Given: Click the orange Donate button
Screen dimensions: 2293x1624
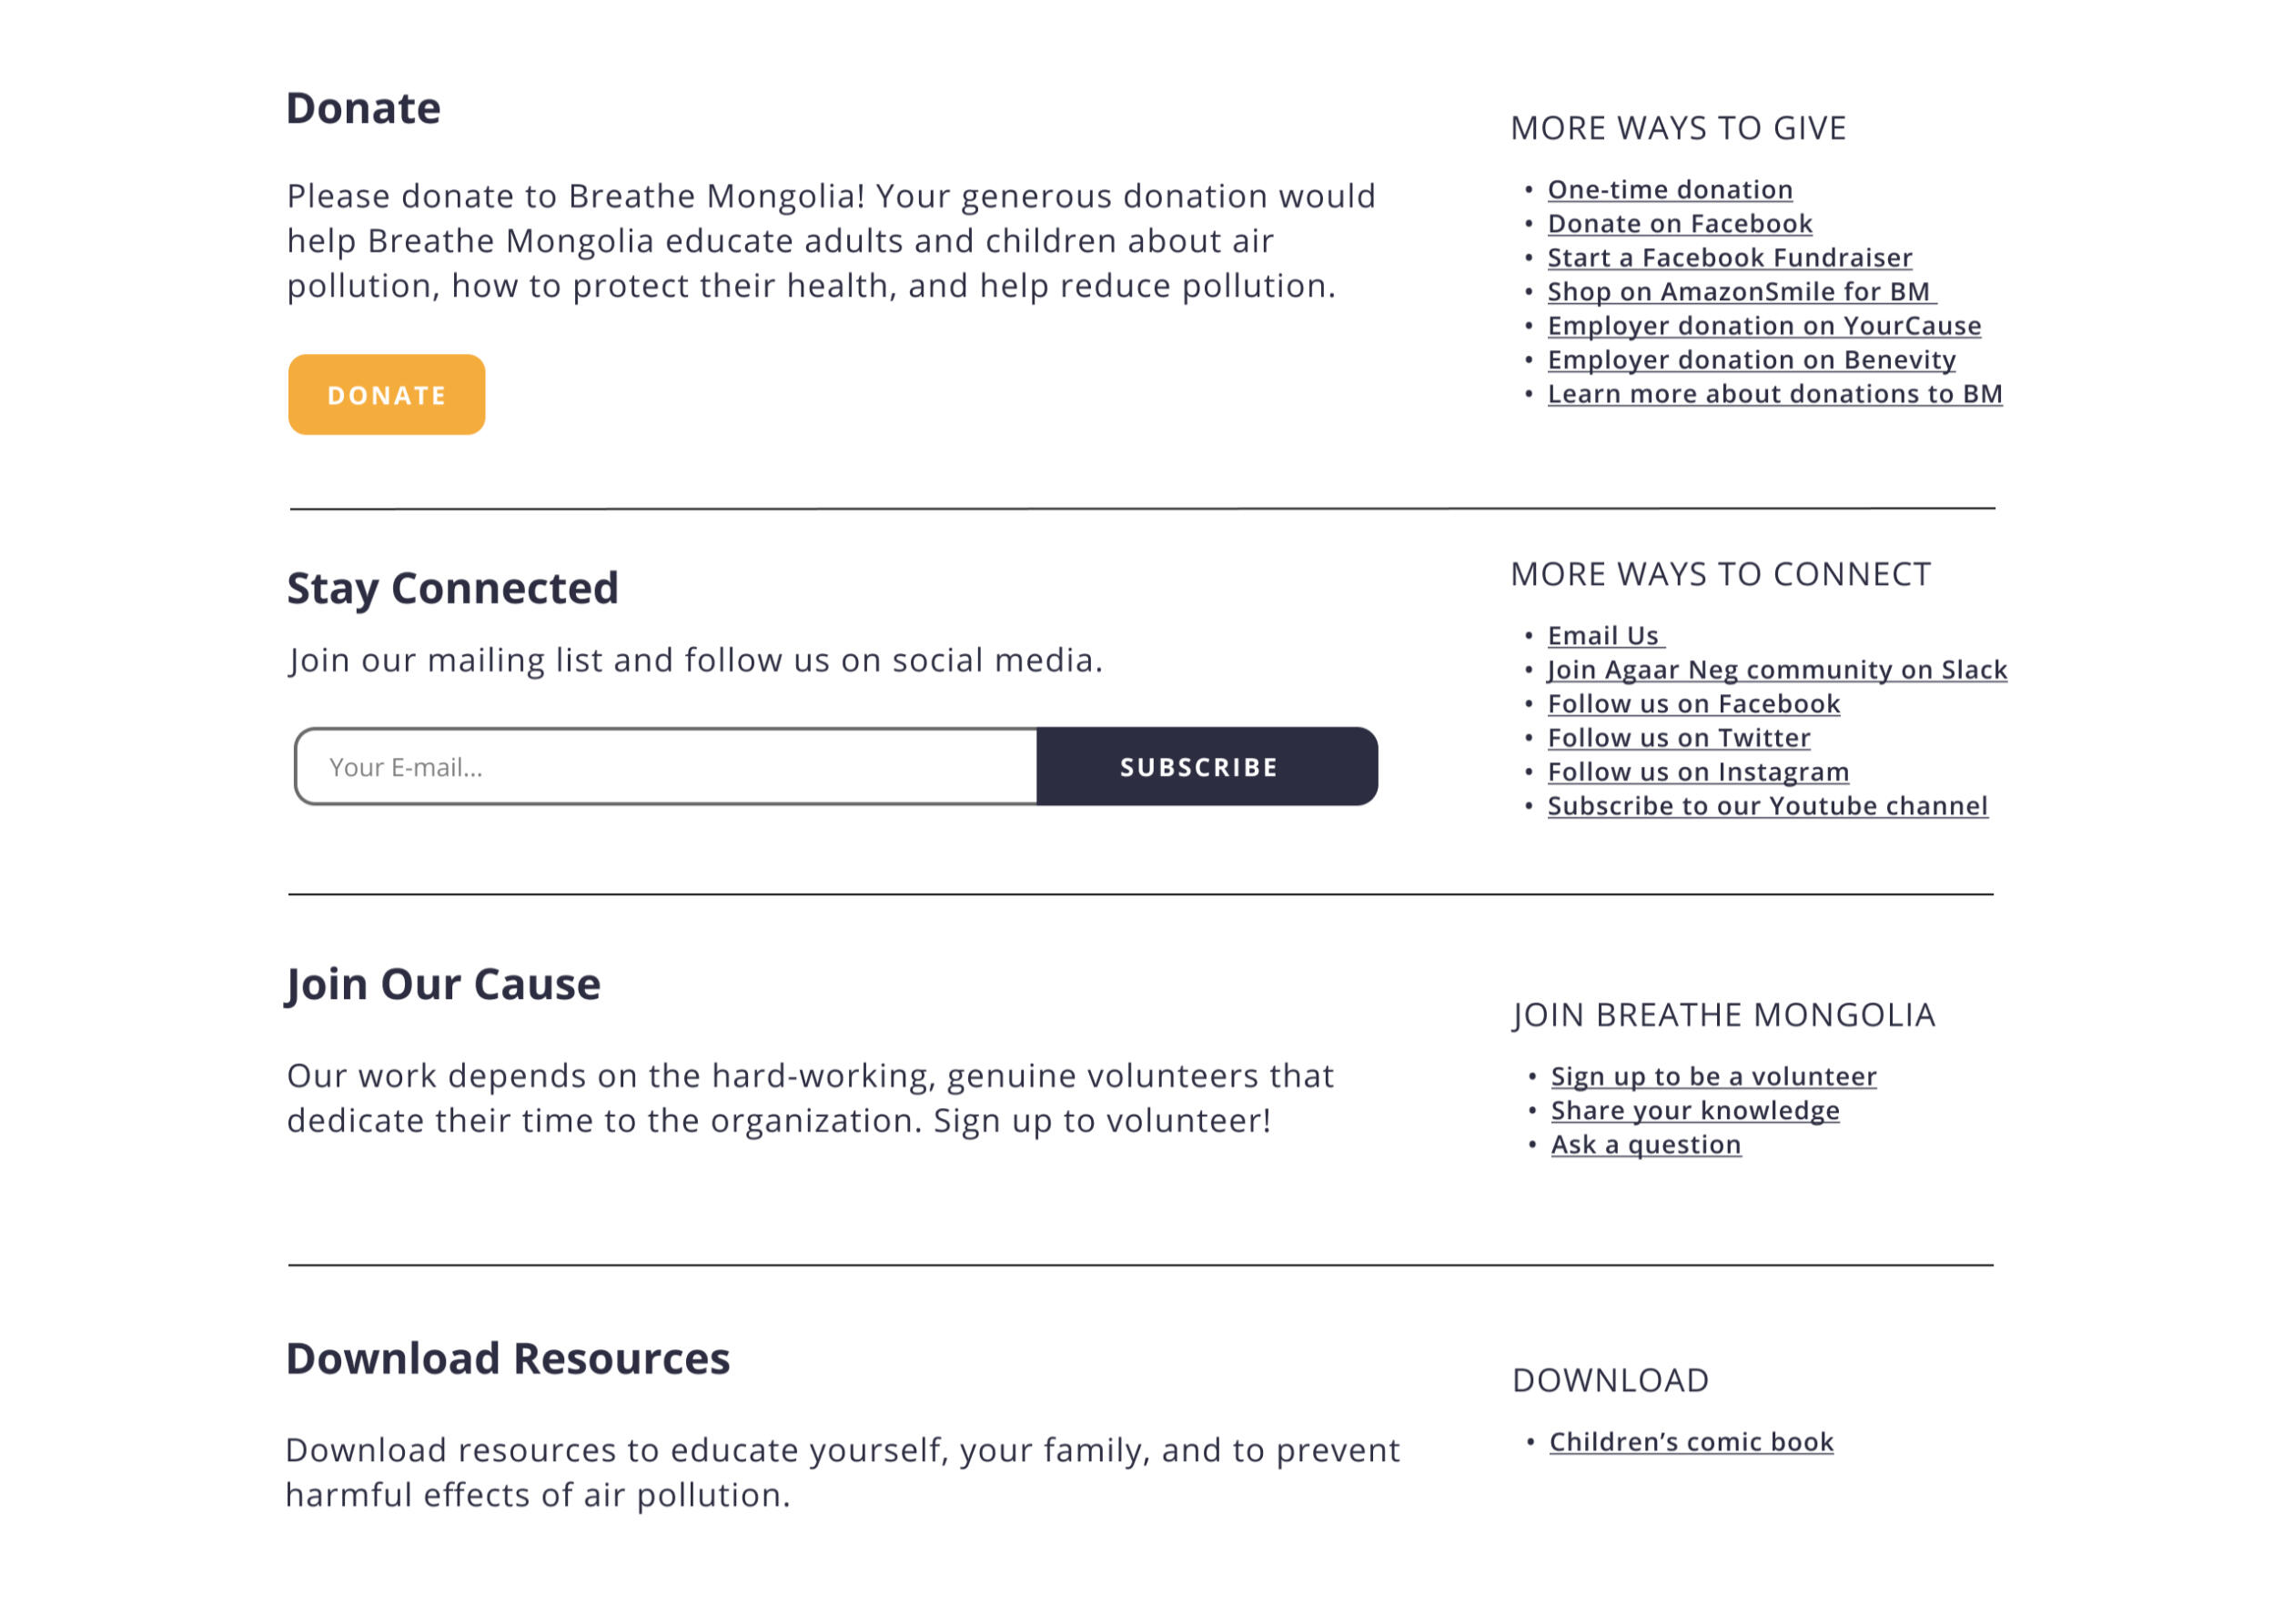Looking at the screenshot, I should pyautogui.click(x=386, y=395).
